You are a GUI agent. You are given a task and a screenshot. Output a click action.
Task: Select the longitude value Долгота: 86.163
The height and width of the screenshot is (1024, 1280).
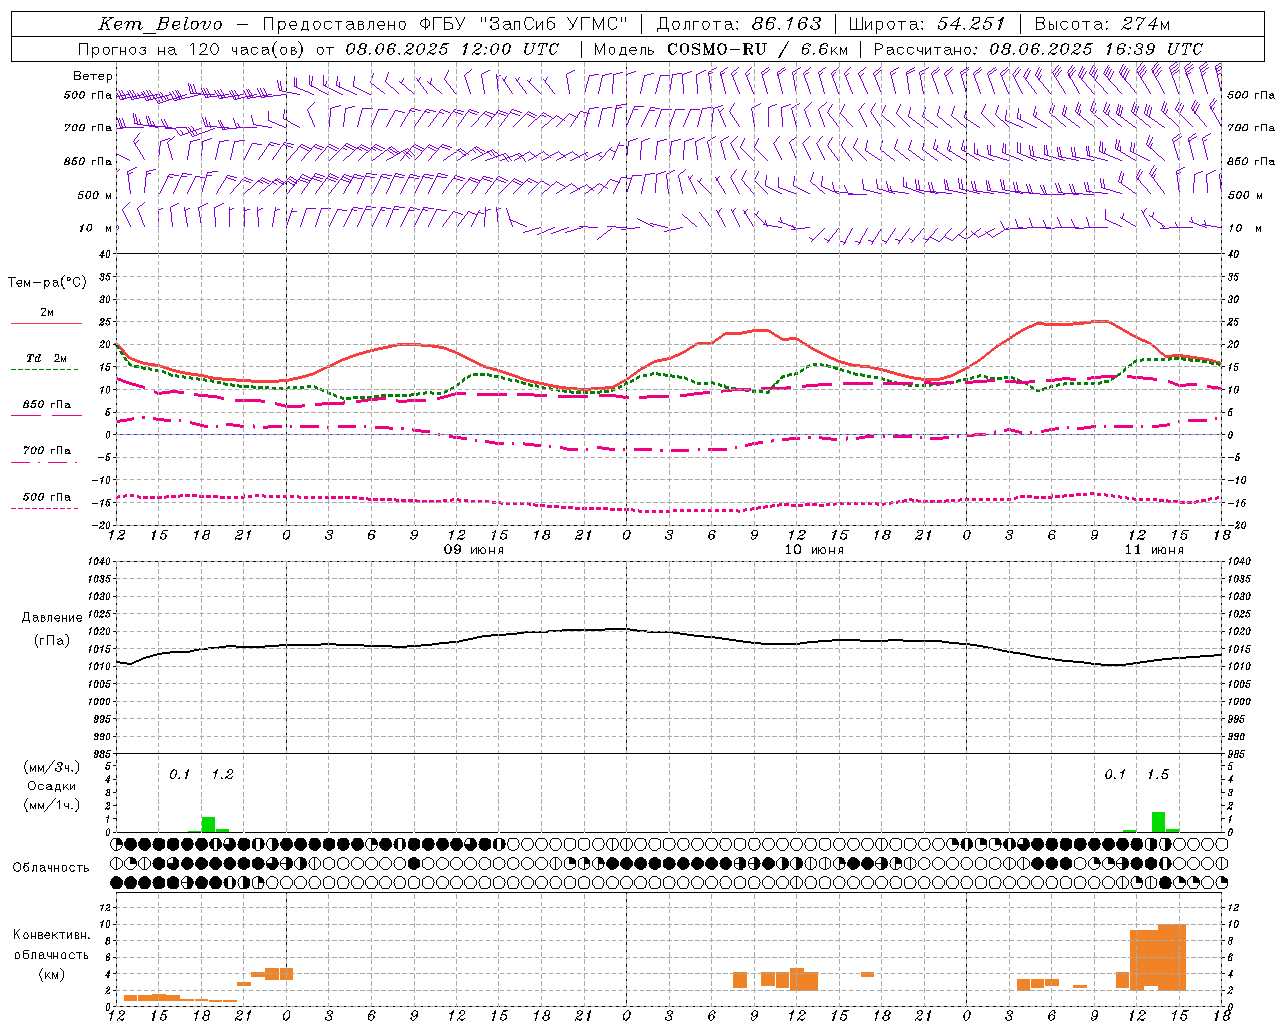[739, 24]
